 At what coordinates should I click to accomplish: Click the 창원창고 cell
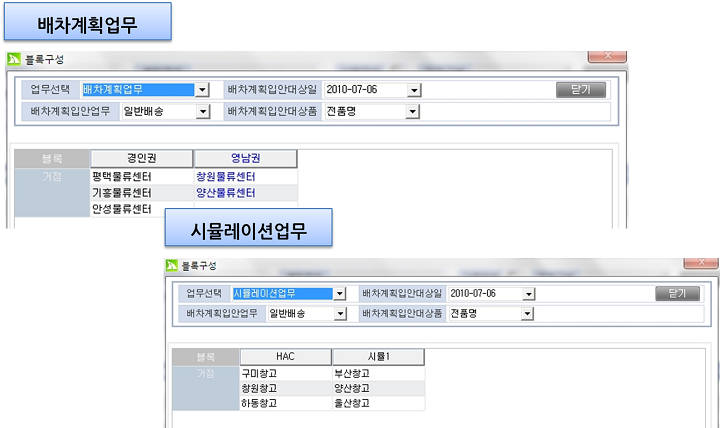[286, 389]
